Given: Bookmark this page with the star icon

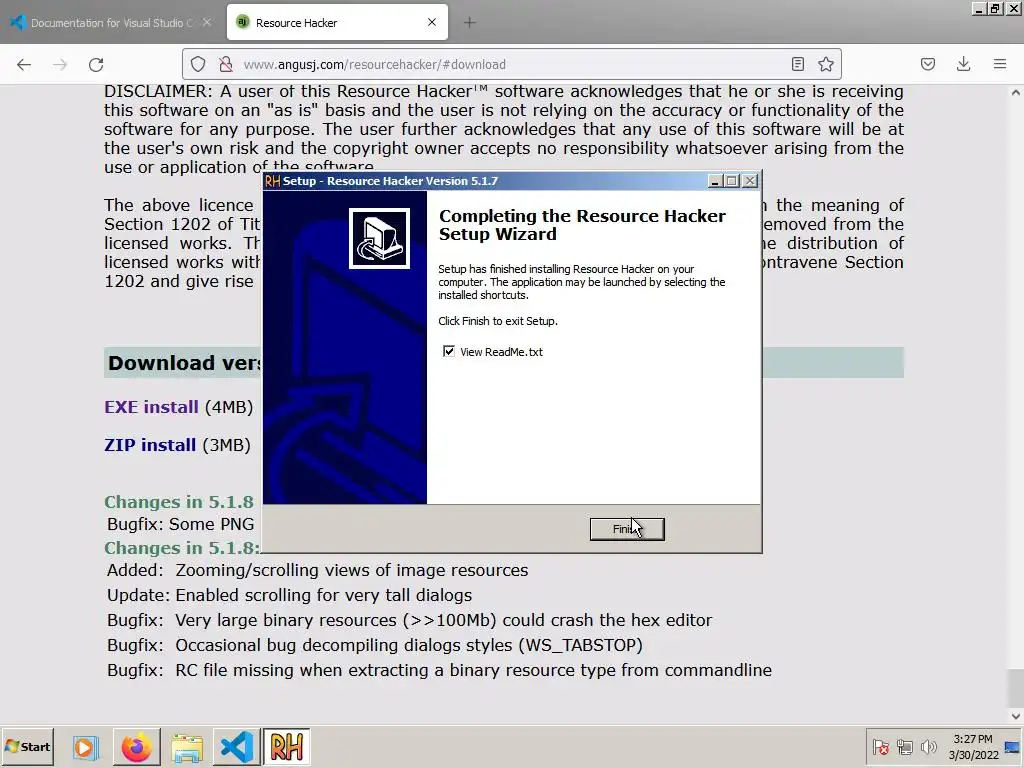Looking at the screenshot, I should point(825,64).
